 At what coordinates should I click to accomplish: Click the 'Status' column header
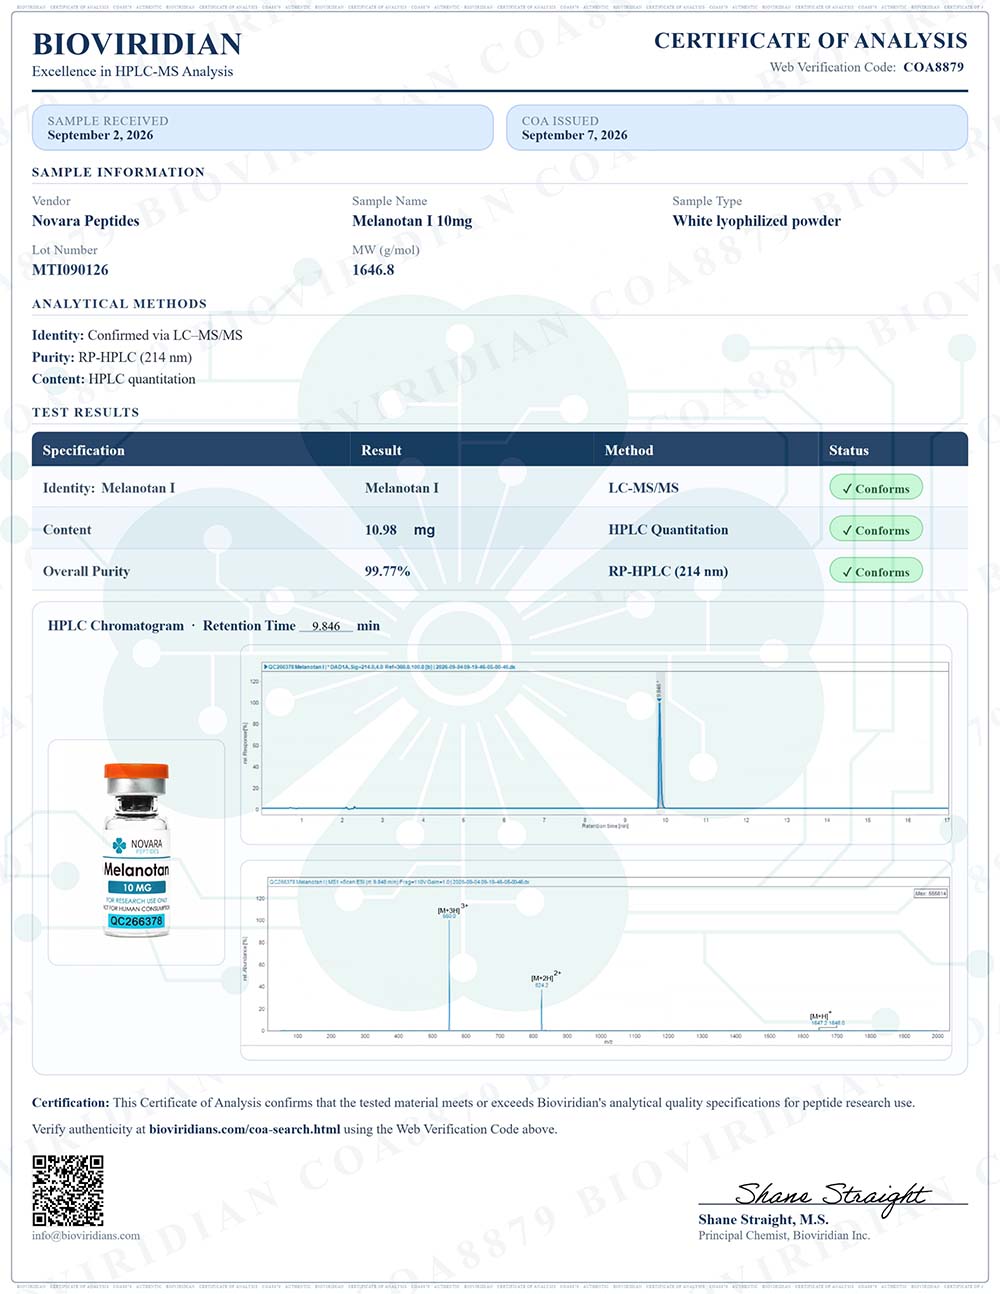coord(849,450)
